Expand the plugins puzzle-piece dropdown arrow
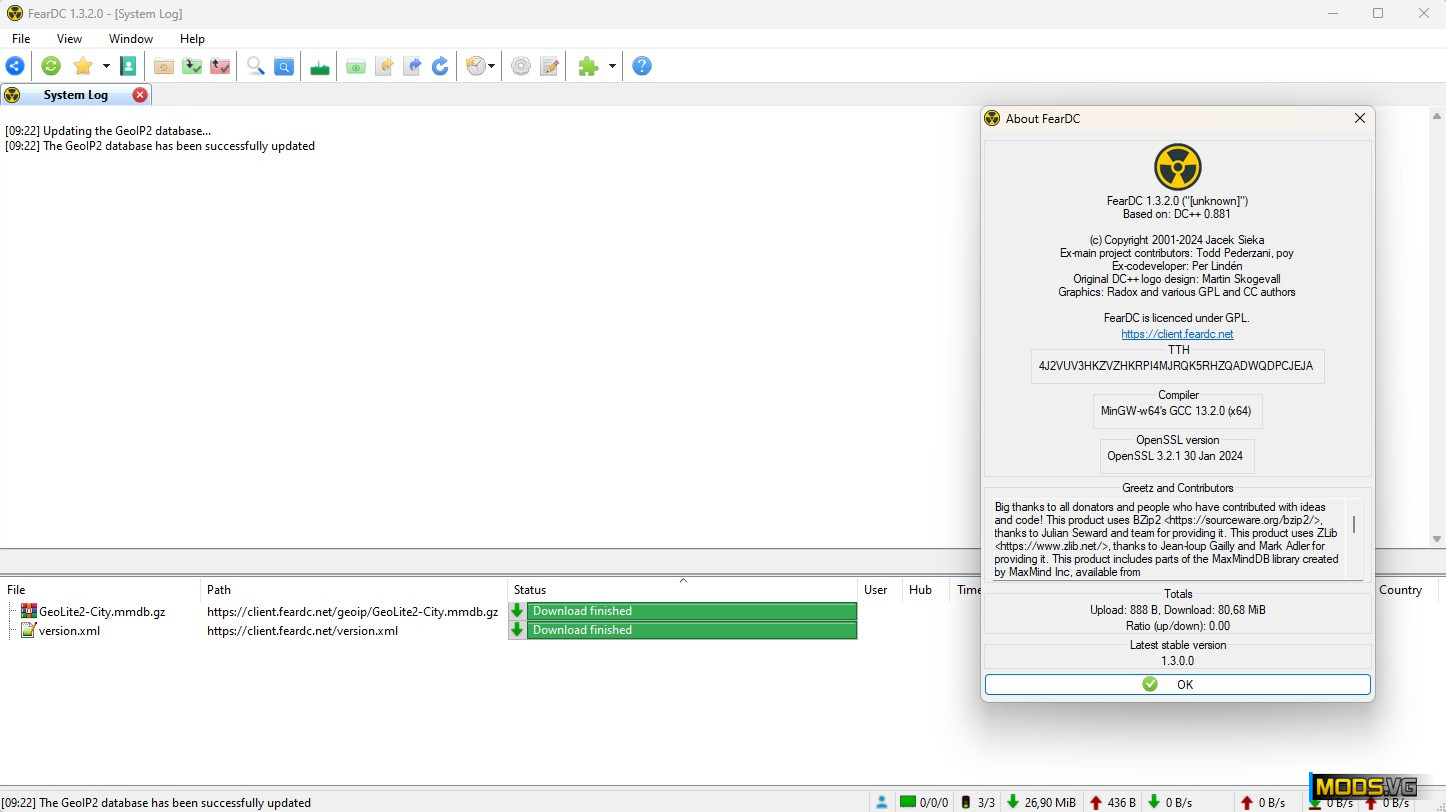The image size is (1446, 812). point(612,67)
